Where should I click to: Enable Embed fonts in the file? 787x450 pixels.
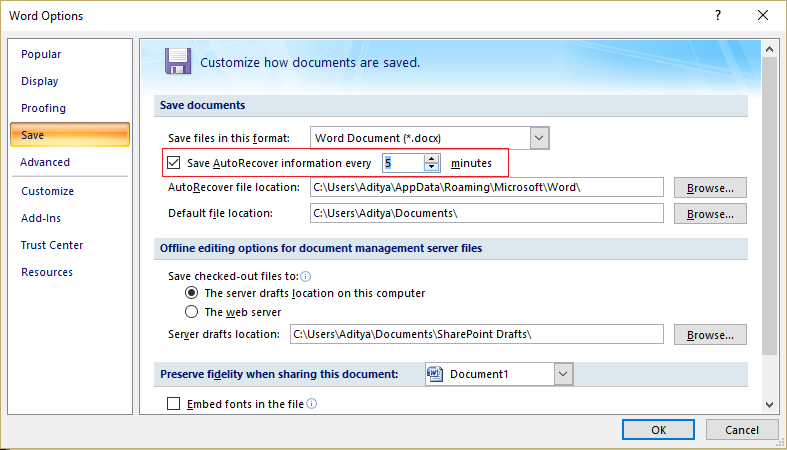174,404
